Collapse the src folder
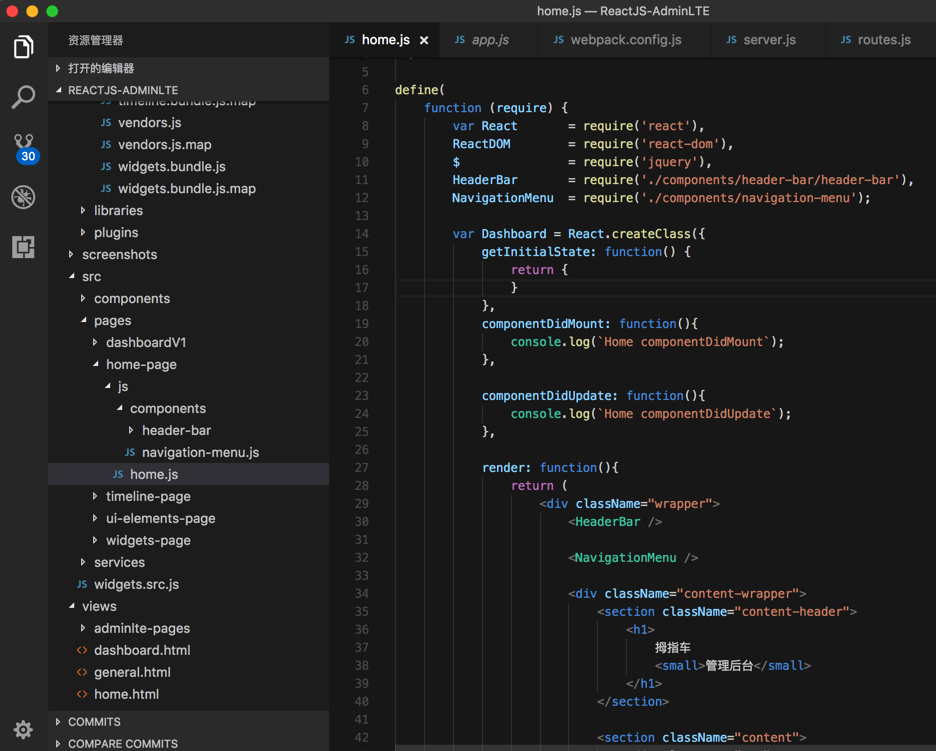The width and height of the screenshot is (936, 751). click(x=91, y=276)
